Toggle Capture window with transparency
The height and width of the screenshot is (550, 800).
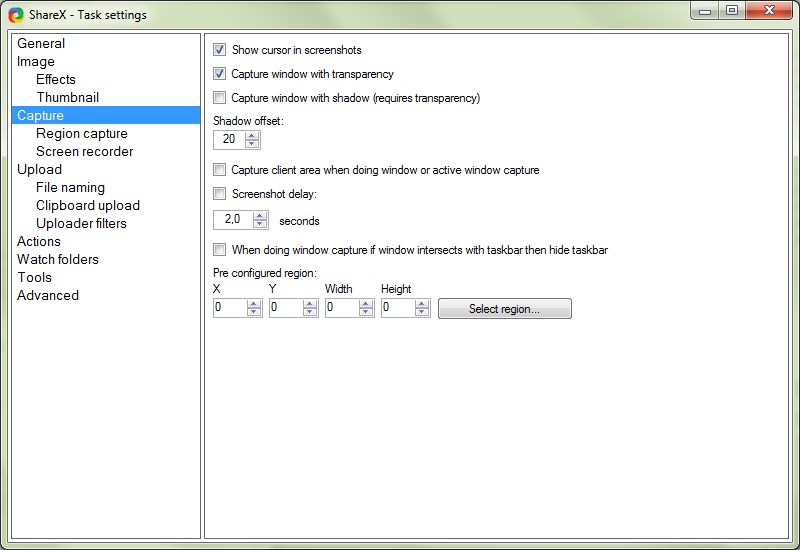tap(220, 74)
